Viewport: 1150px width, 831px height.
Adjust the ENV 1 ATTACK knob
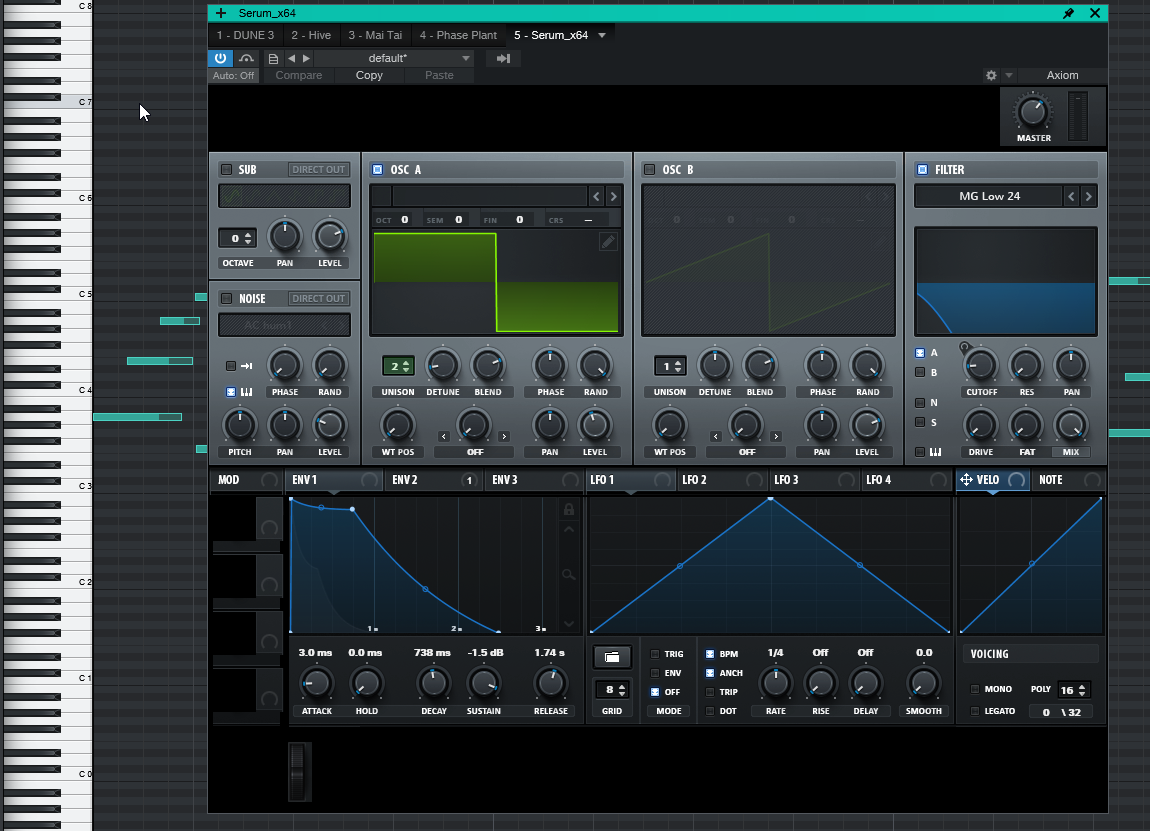tap(316, 684)
